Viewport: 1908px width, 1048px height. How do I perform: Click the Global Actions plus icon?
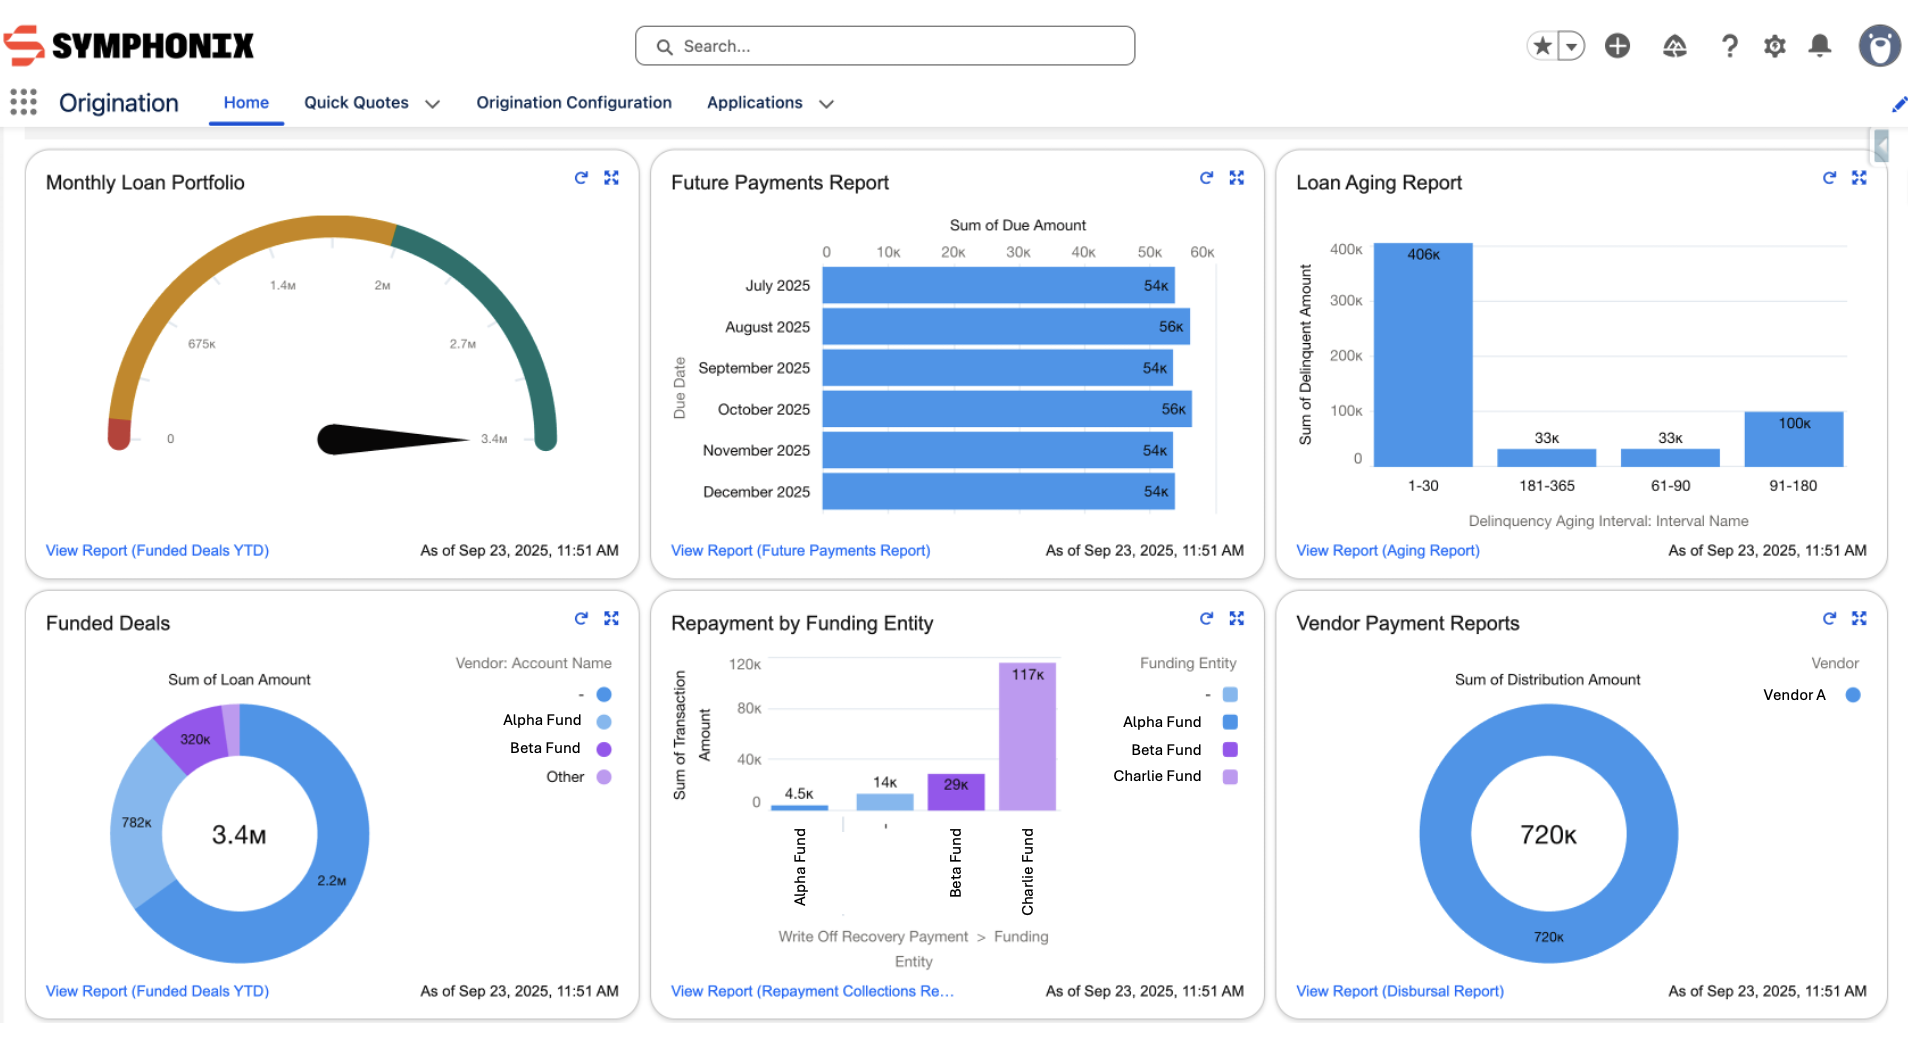[x=1617, y=46]
